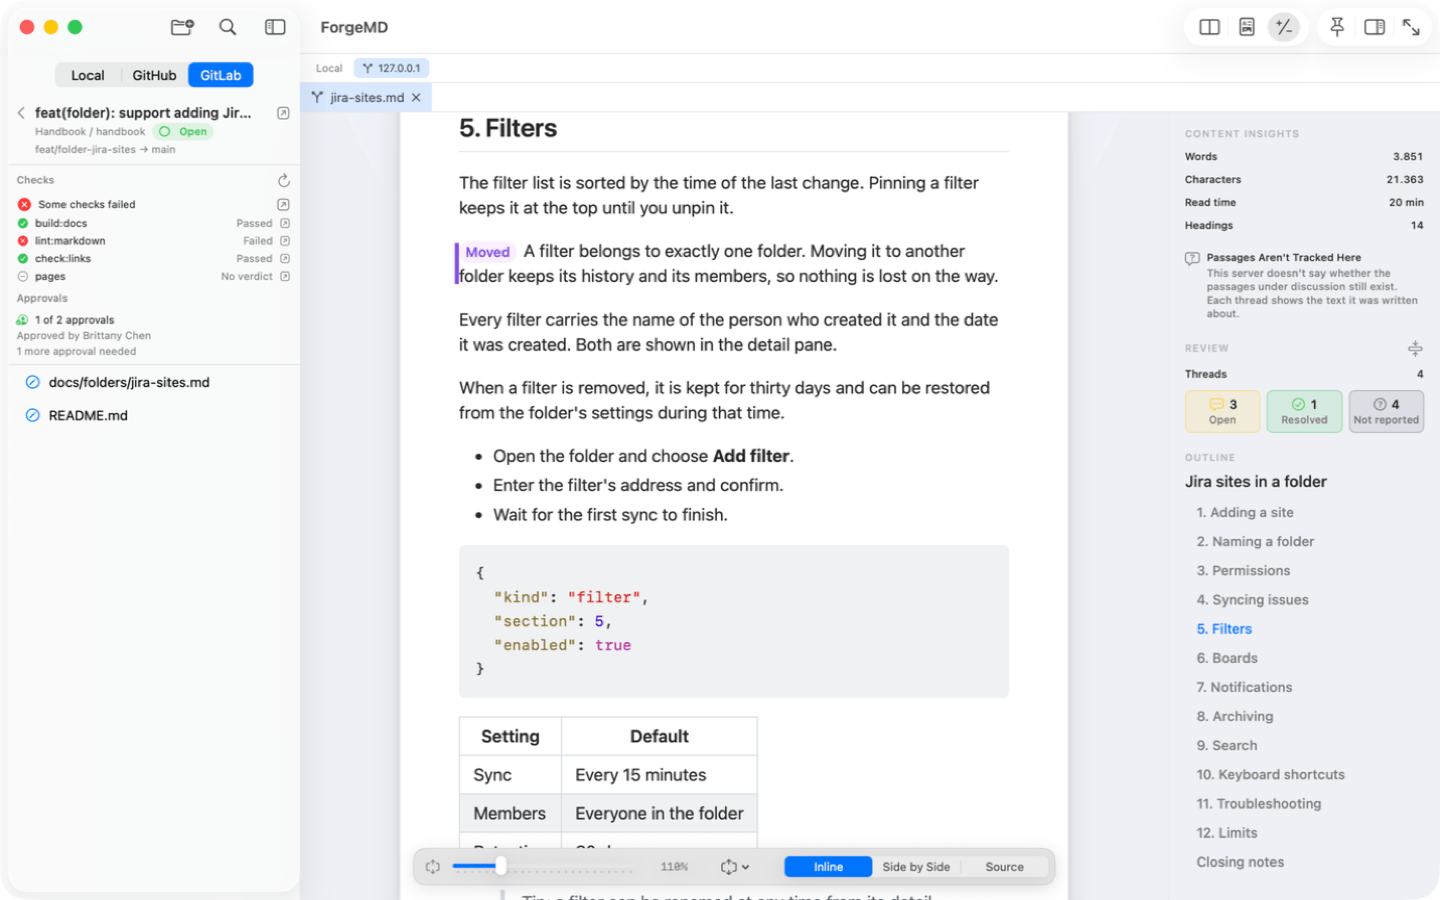Select the Local source tab

(88, 75)
